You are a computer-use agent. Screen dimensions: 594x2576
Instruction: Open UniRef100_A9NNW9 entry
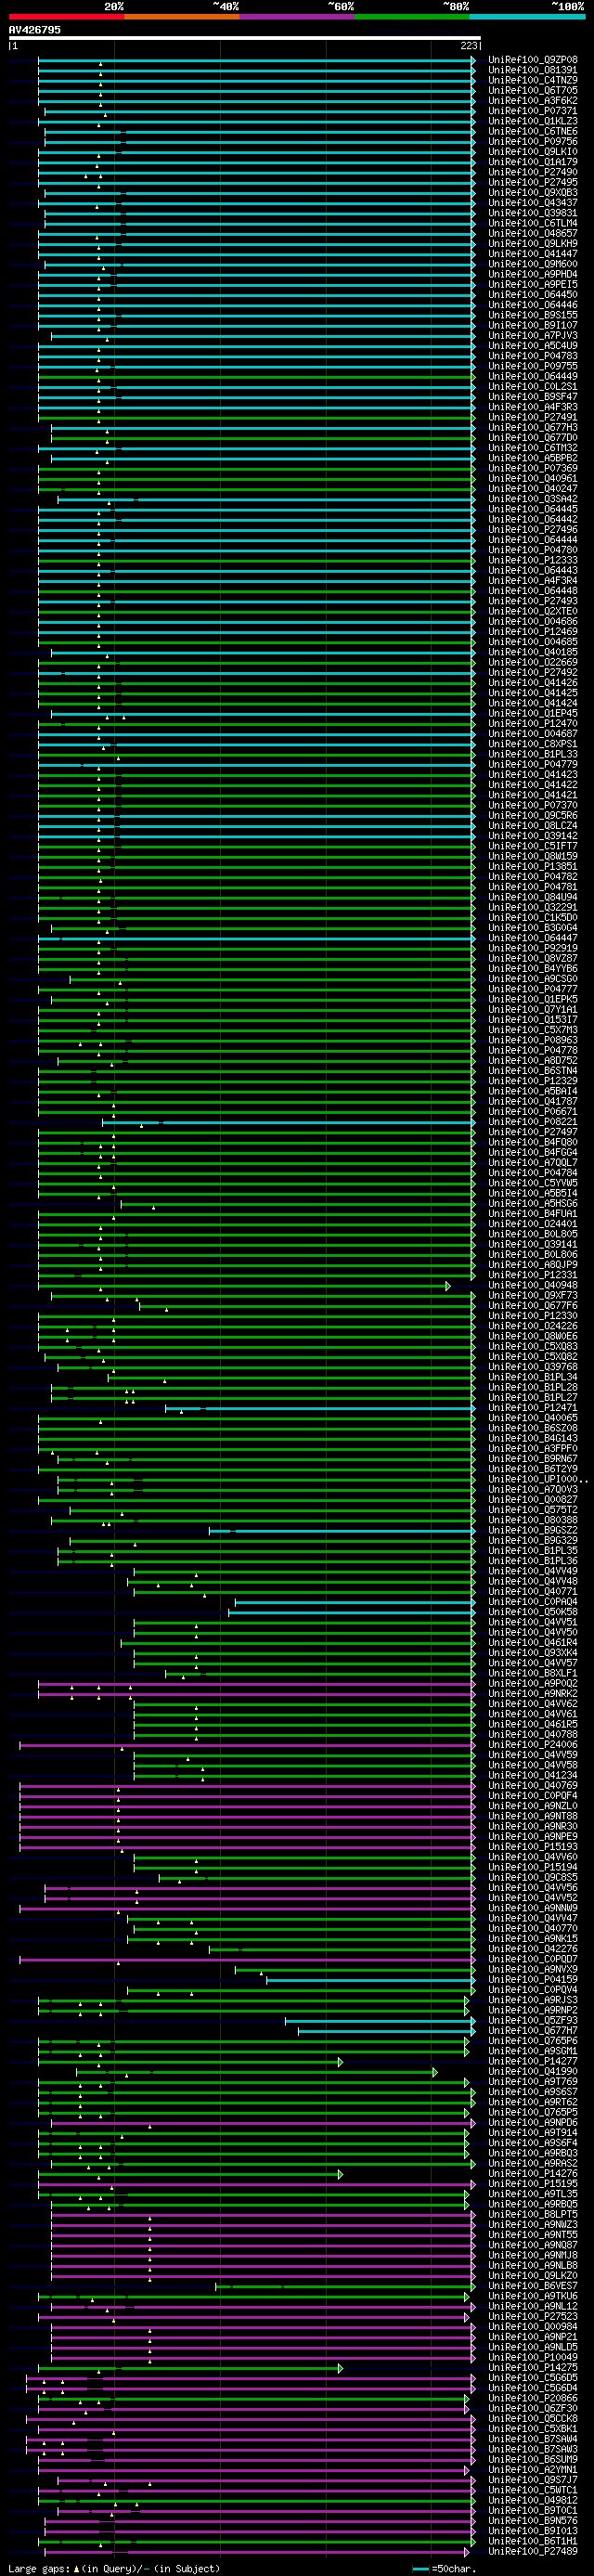click(533, 1907)
